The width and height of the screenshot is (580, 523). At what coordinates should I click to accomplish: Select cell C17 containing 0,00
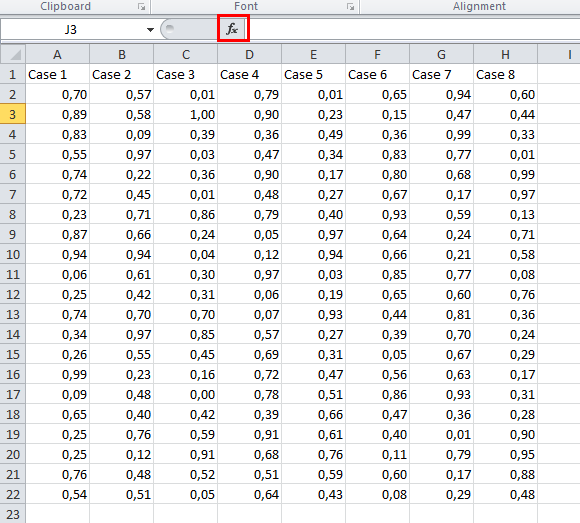(x=186, y=394)
